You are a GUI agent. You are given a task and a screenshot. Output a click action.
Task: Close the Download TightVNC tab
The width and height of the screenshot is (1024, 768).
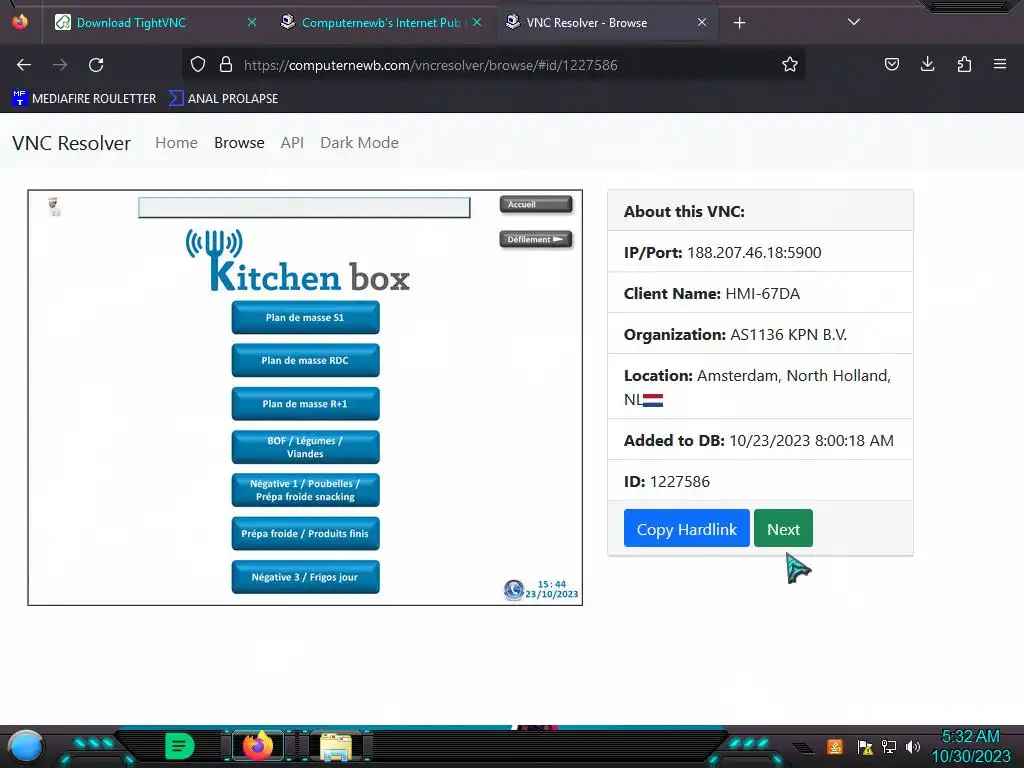coord(251,22)
